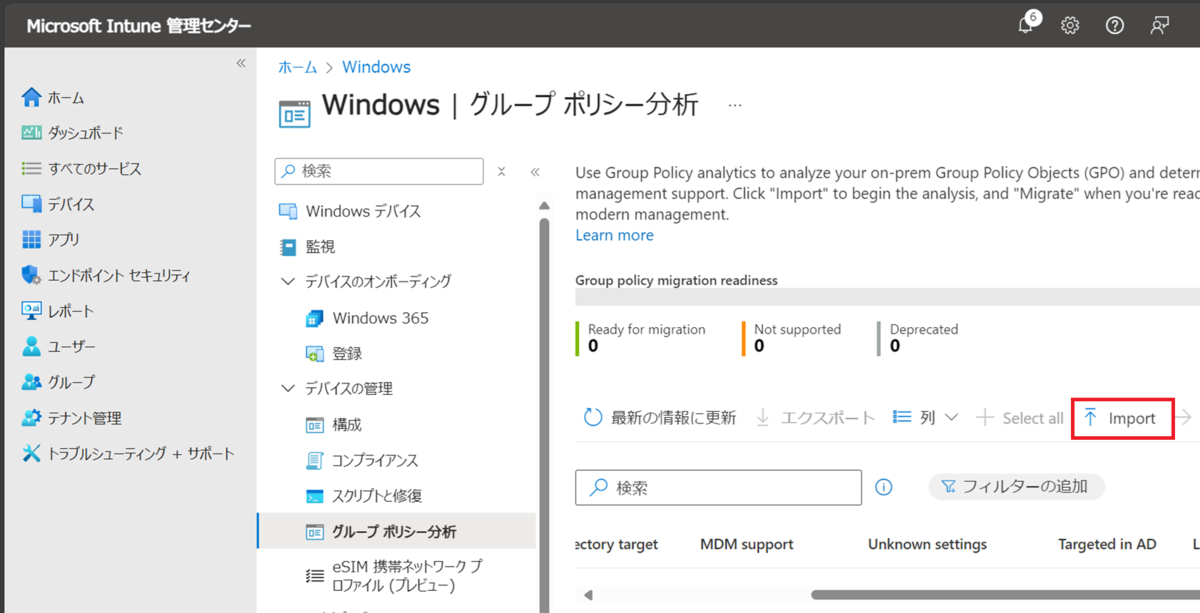Click the info icon beside search
The width and height of the screenshot is (1200, 613).
coord(884,487)
